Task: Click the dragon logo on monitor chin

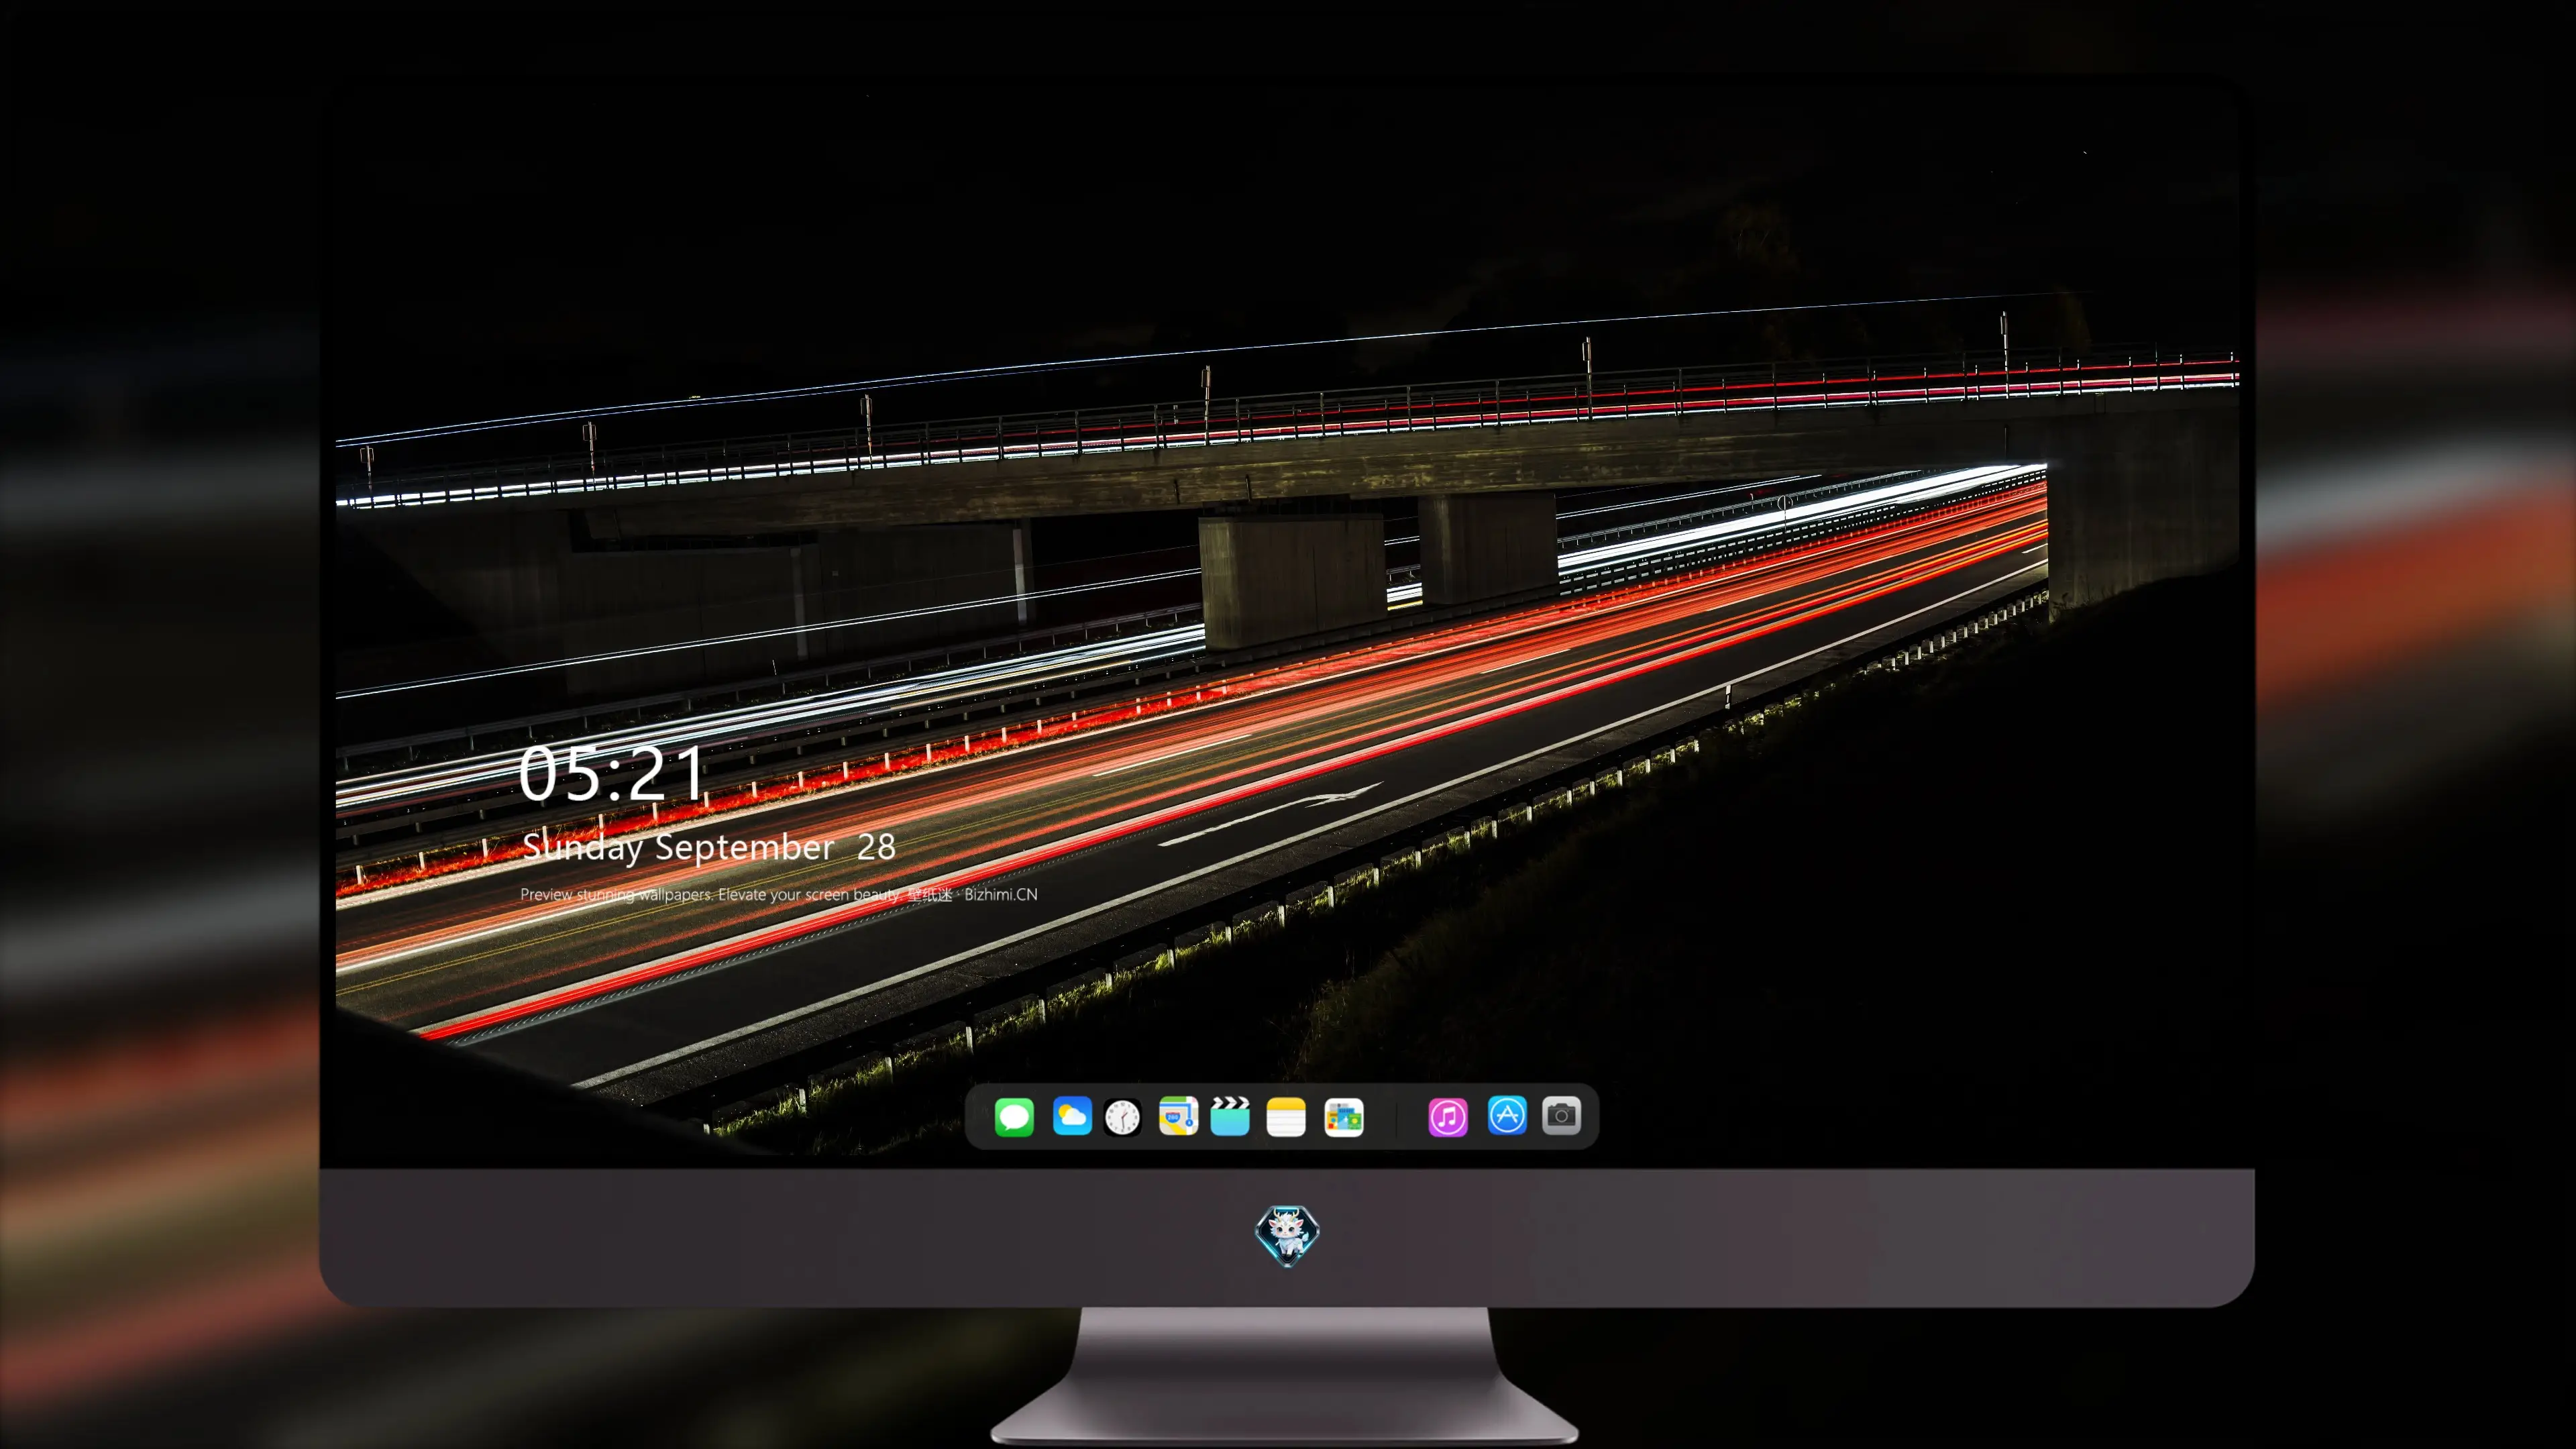Action: point(1287,1235)
